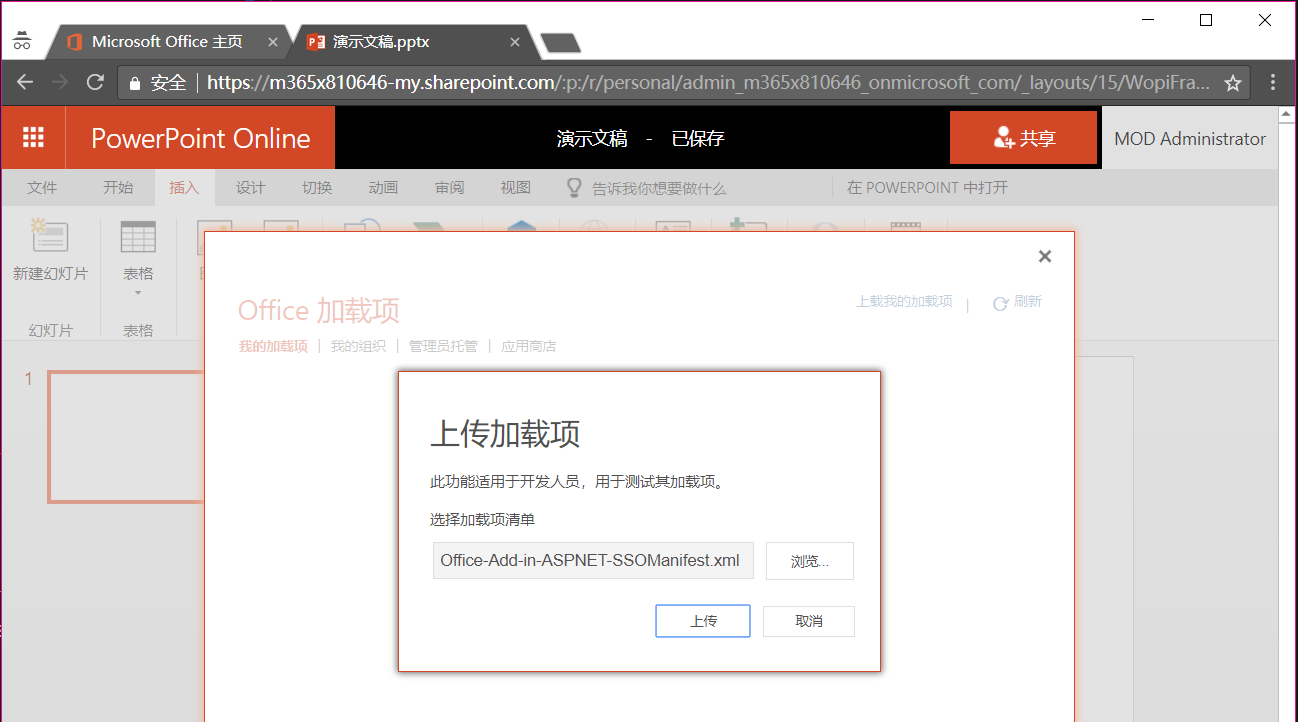
Task: Reload the page with the browser refresh icon
Action: [94, 82]
